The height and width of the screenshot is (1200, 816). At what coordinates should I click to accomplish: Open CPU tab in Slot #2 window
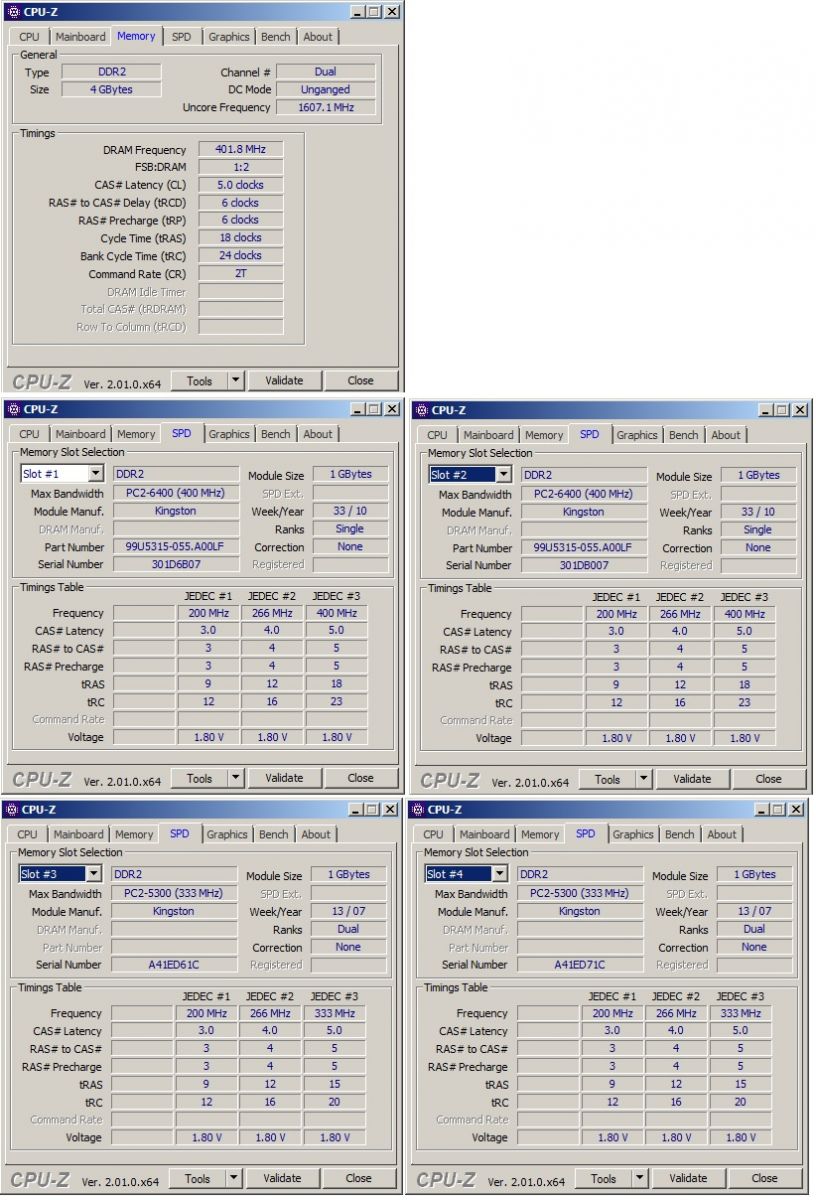(x=438, y=436)
